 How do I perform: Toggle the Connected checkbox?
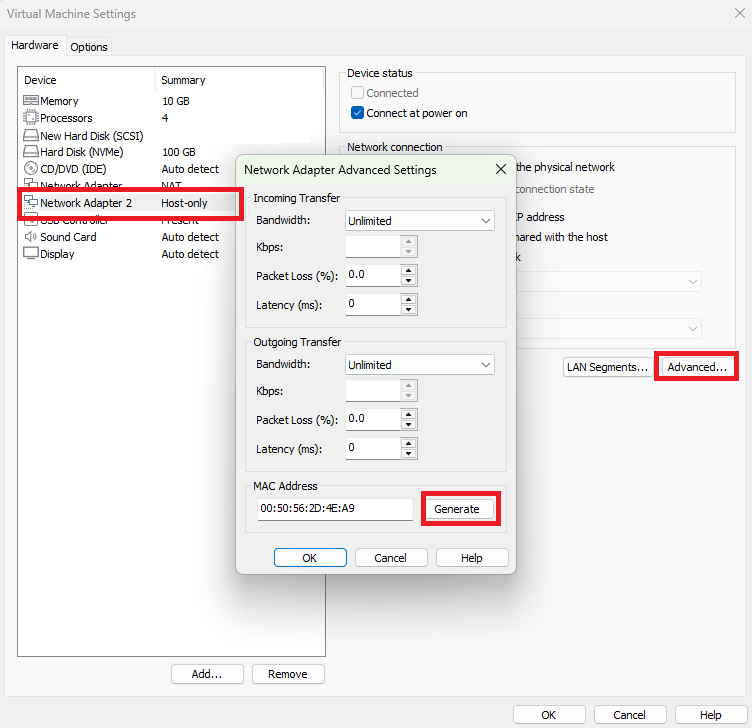click(357, 93)
